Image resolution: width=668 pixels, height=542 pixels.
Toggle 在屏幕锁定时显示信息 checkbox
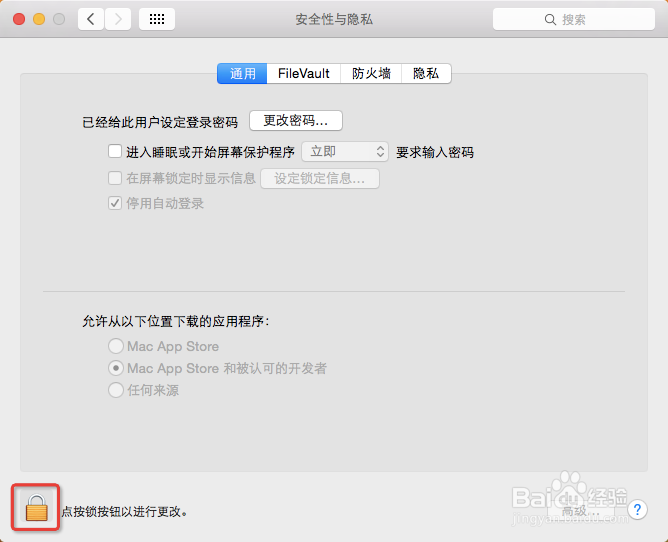(115, 178)
